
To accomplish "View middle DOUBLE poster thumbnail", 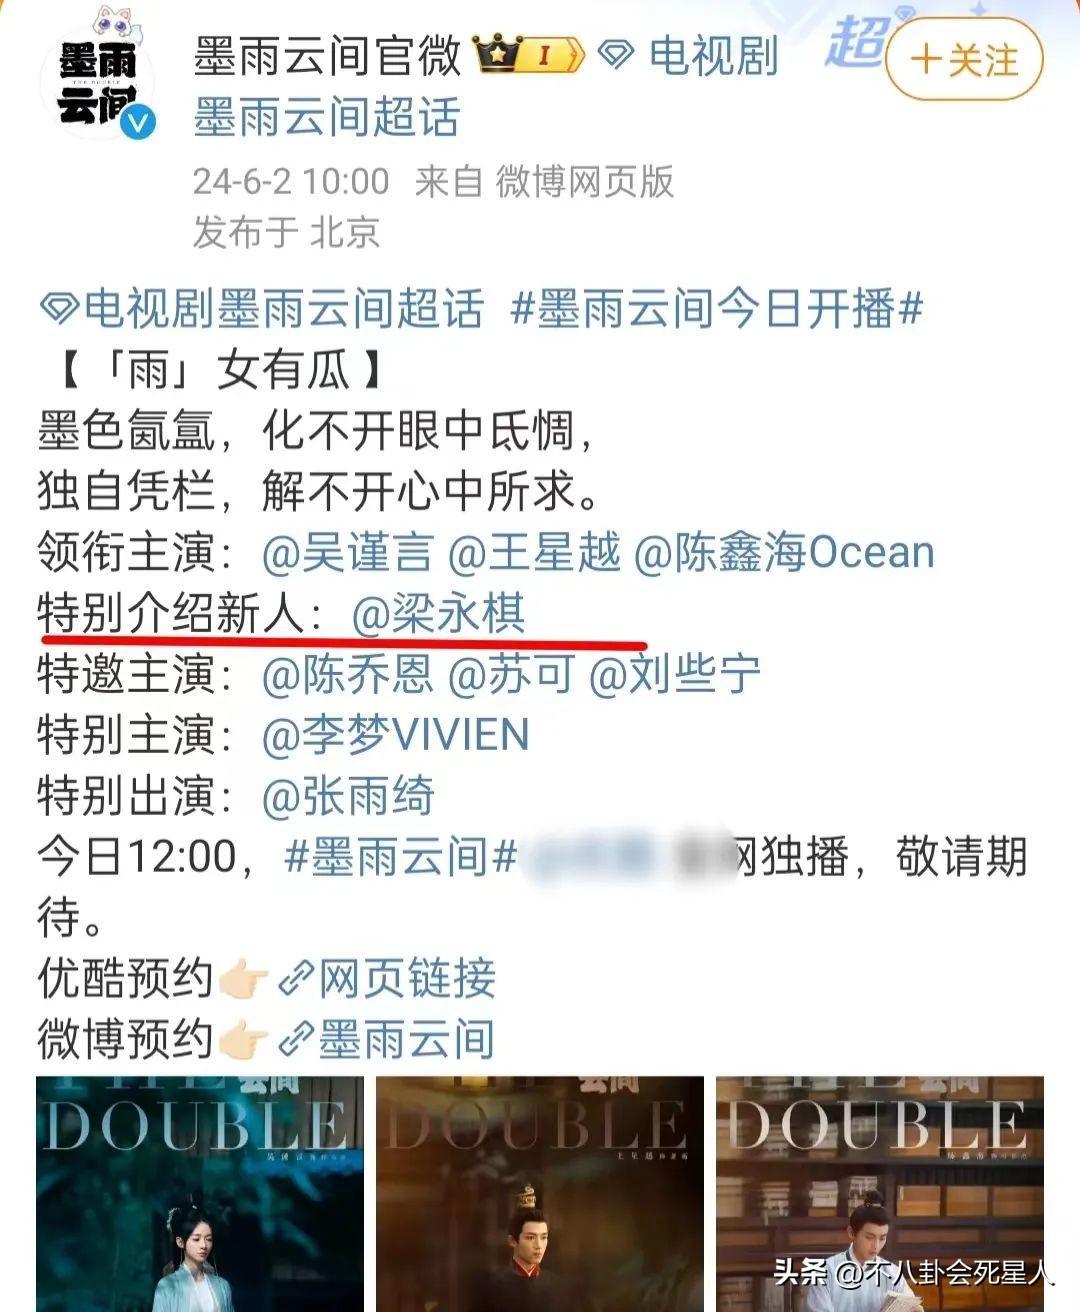I will tap(540, 1194).
